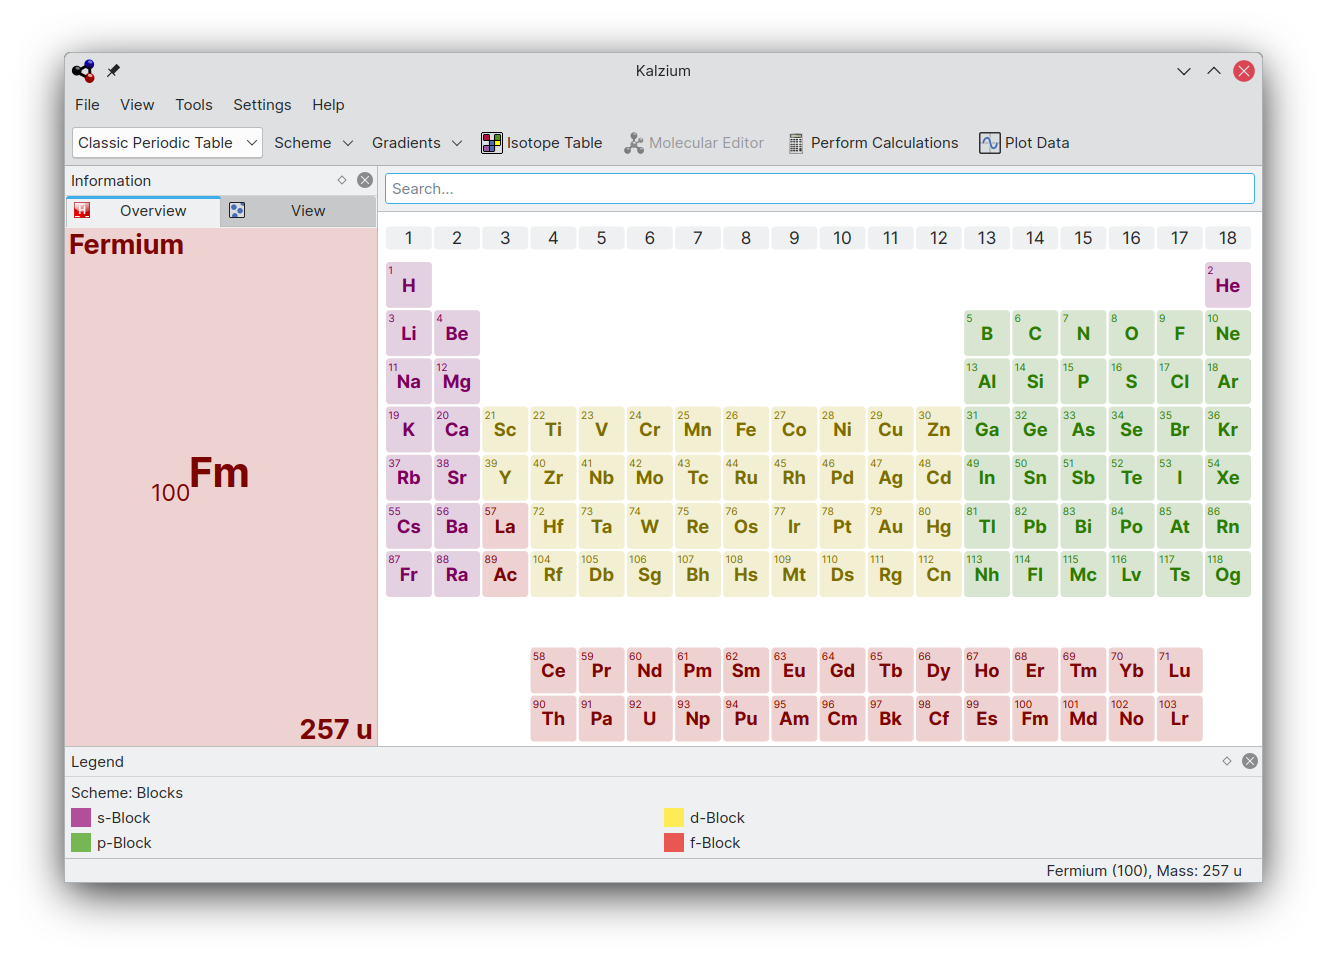Select the Fermium element cell

pos(1035,718)
